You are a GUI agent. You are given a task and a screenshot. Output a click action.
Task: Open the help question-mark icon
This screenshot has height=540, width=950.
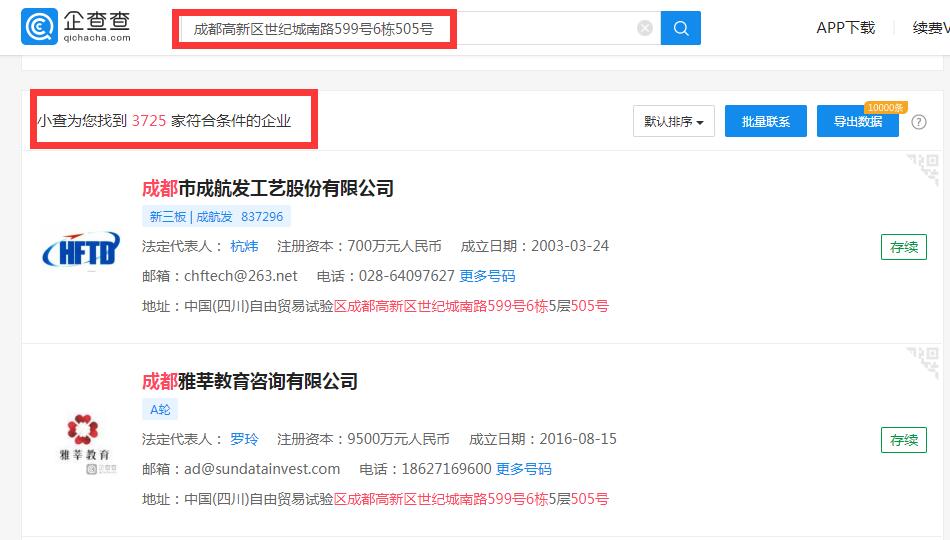click(918, 122)
